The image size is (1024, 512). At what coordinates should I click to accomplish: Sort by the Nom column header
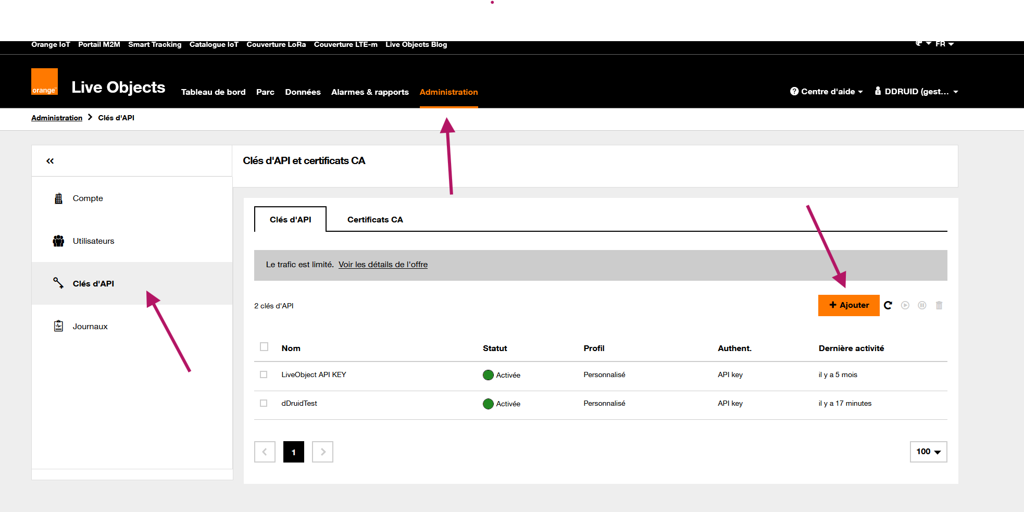coord(291,348)
